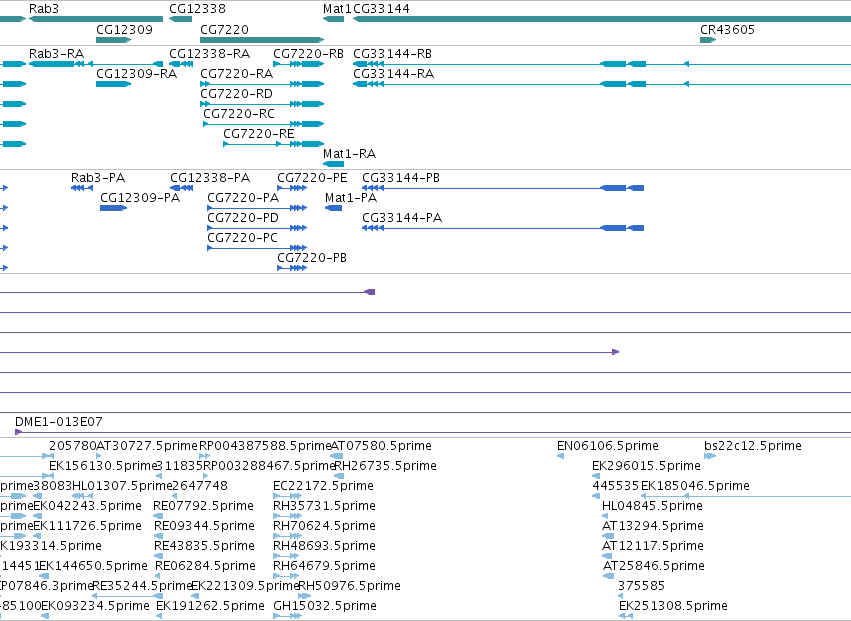Click the bs22c12.5prime EST label

(753, 446)
